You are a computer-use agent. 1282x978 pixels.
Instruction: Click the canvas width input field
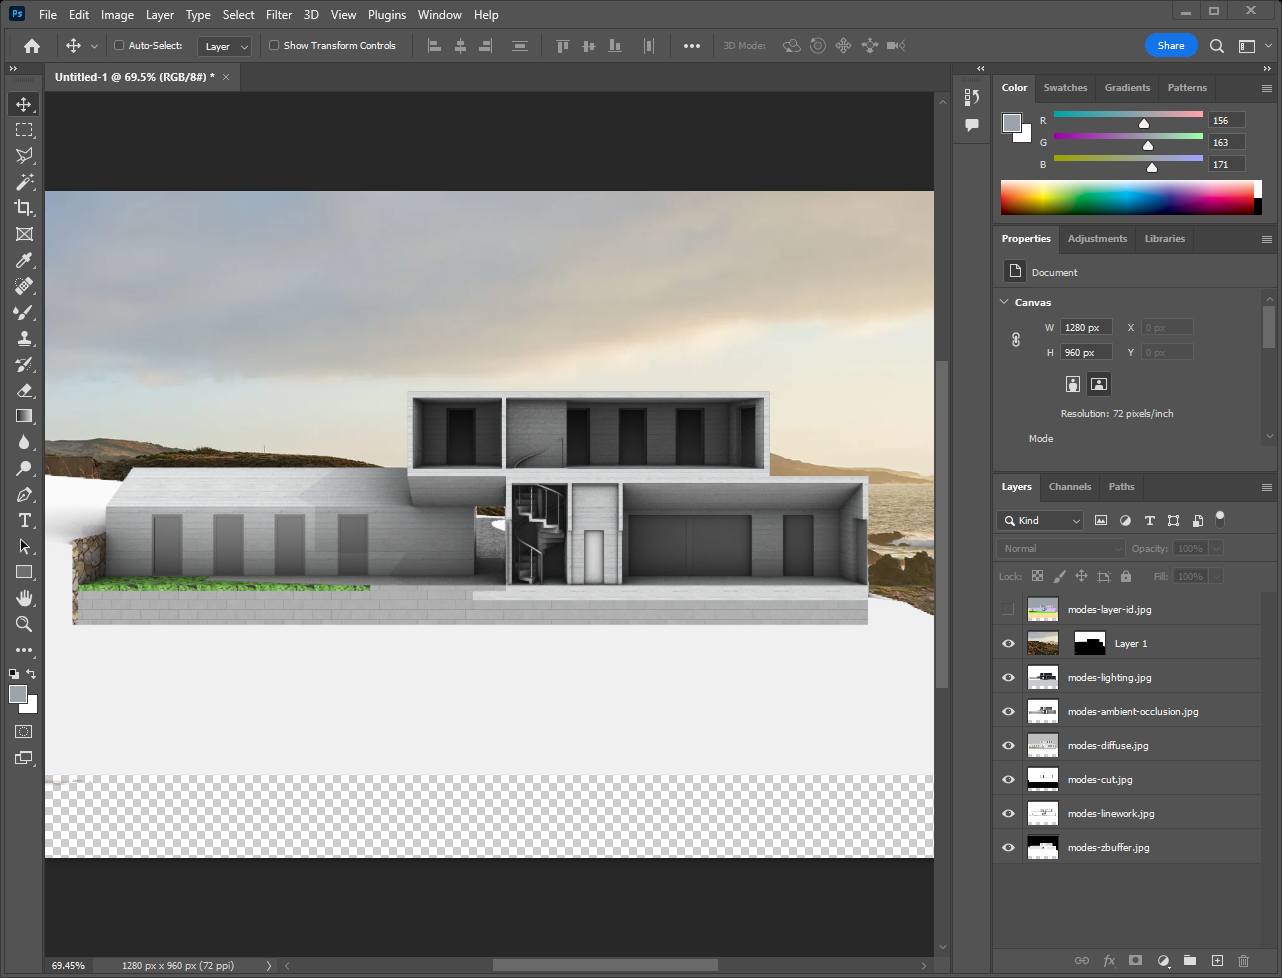1085,328
